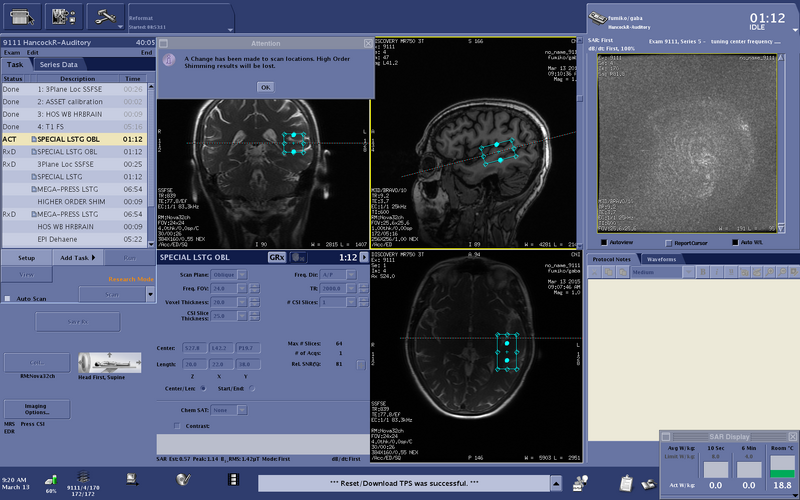Open the Freq. FOV dropdown
Image resolution: width=800 pixels, height=500 pixels.
click(242, 289)
